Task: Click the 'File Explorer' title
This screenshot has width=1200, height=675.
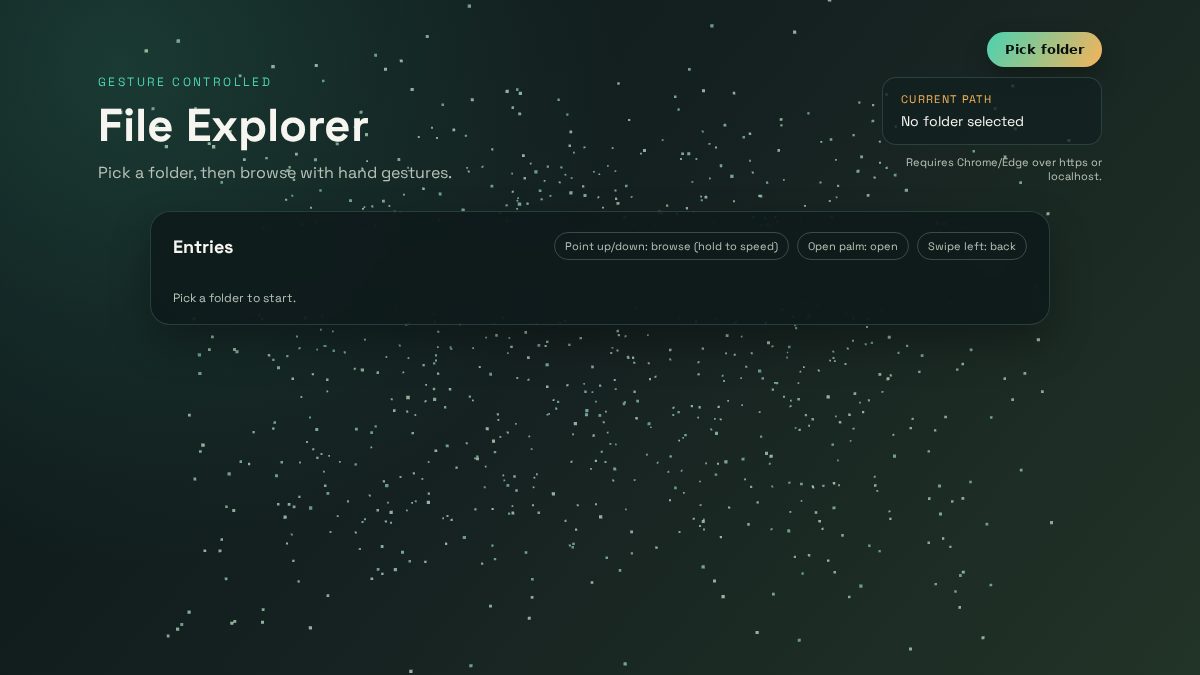Action: (x=233, y=126)
